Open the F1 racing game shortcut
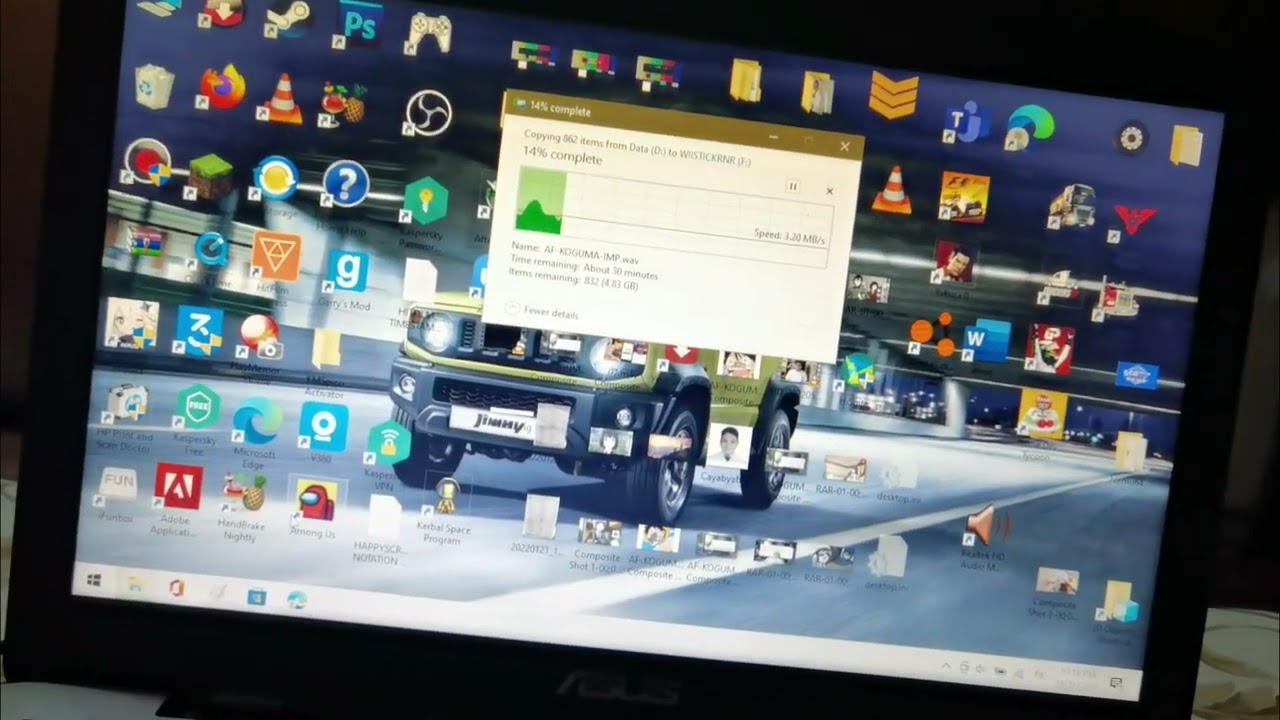This screenshot has width=1280, height=720. tap(964, 196)
